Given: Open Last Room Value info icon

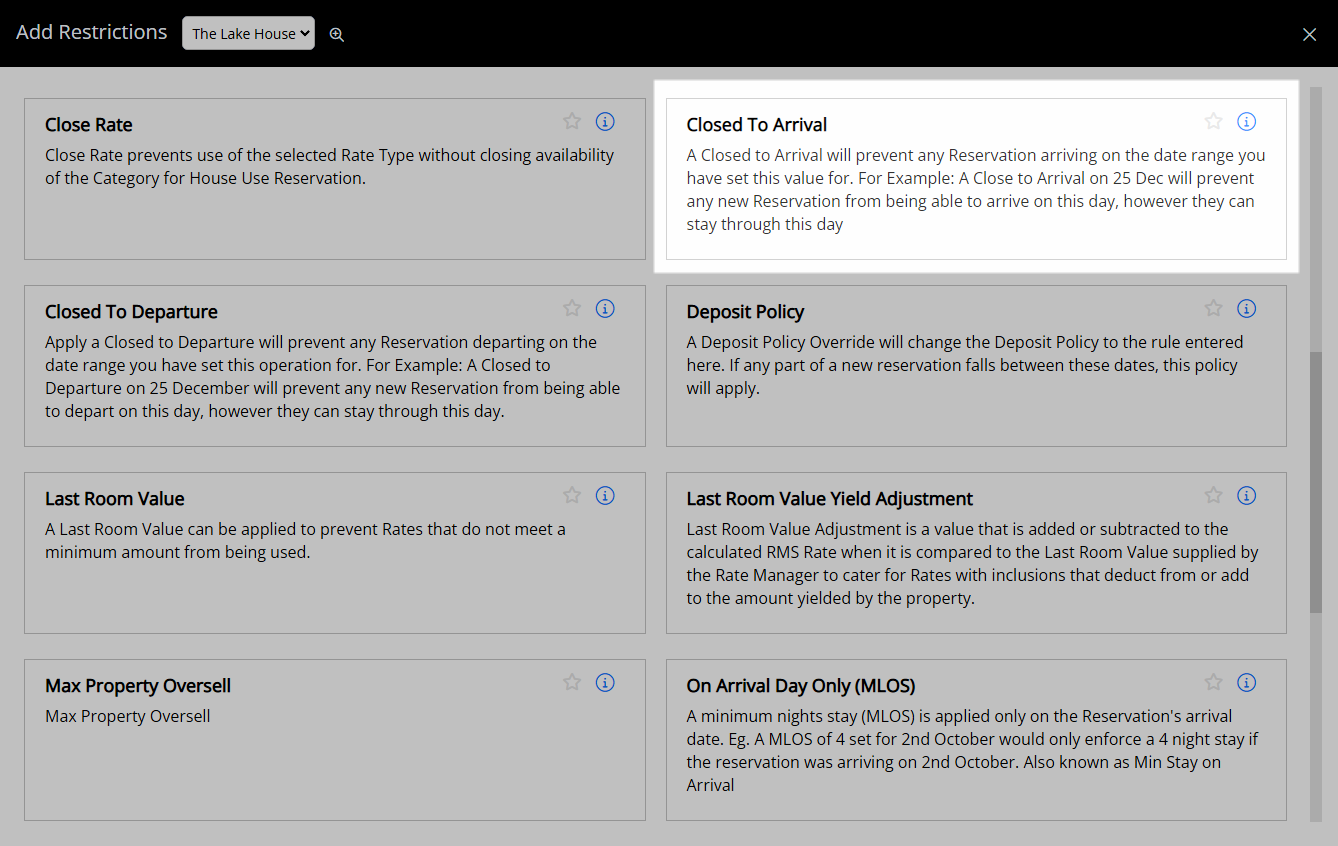Looking at the screenshot, I should coord(605,495).
